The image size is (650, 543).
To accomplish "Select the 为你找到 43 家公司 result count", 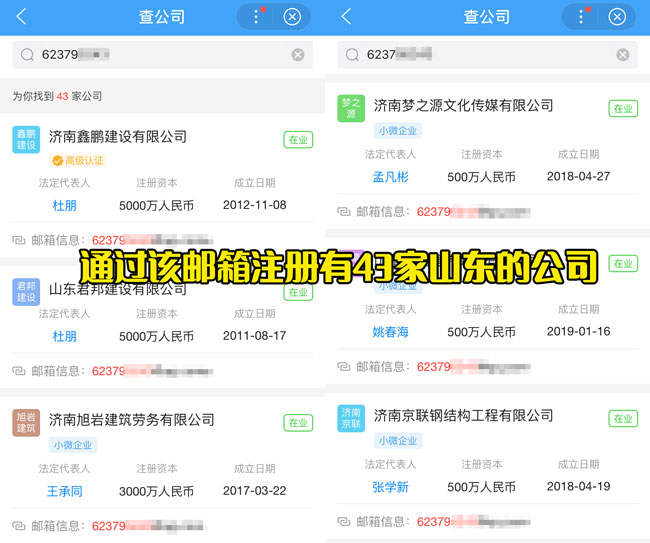I will [57, 96].
